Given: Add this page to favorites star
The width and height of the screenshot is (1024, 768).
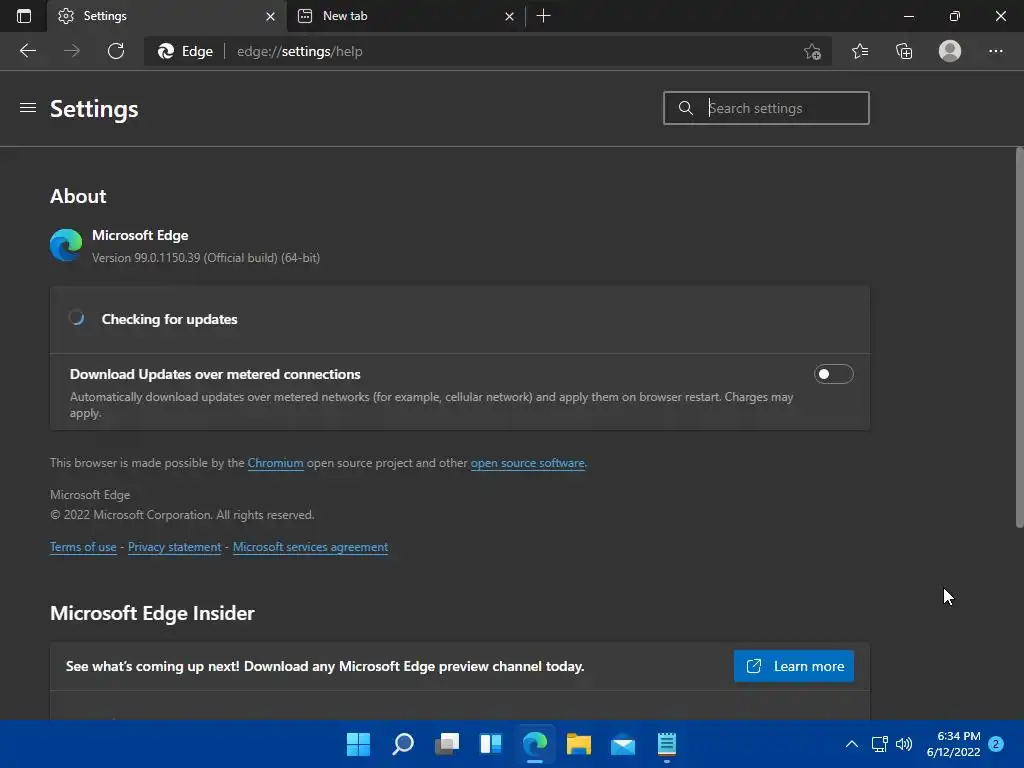Looking at the screenshot, I should [812, 51].
